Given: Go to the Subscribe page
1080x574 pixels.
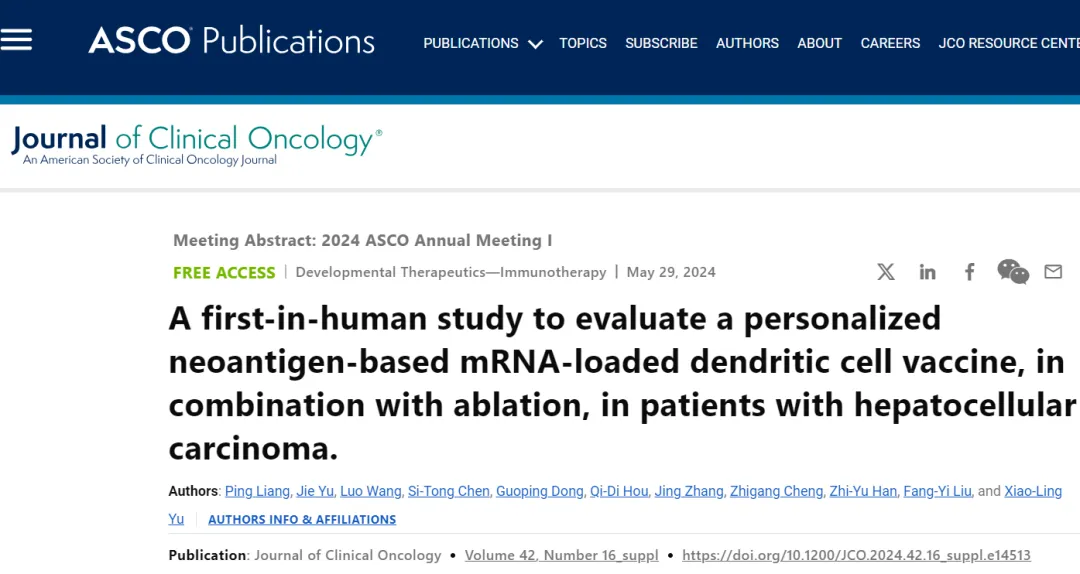Looking at the screenshot, I should (x=661, y=43).
